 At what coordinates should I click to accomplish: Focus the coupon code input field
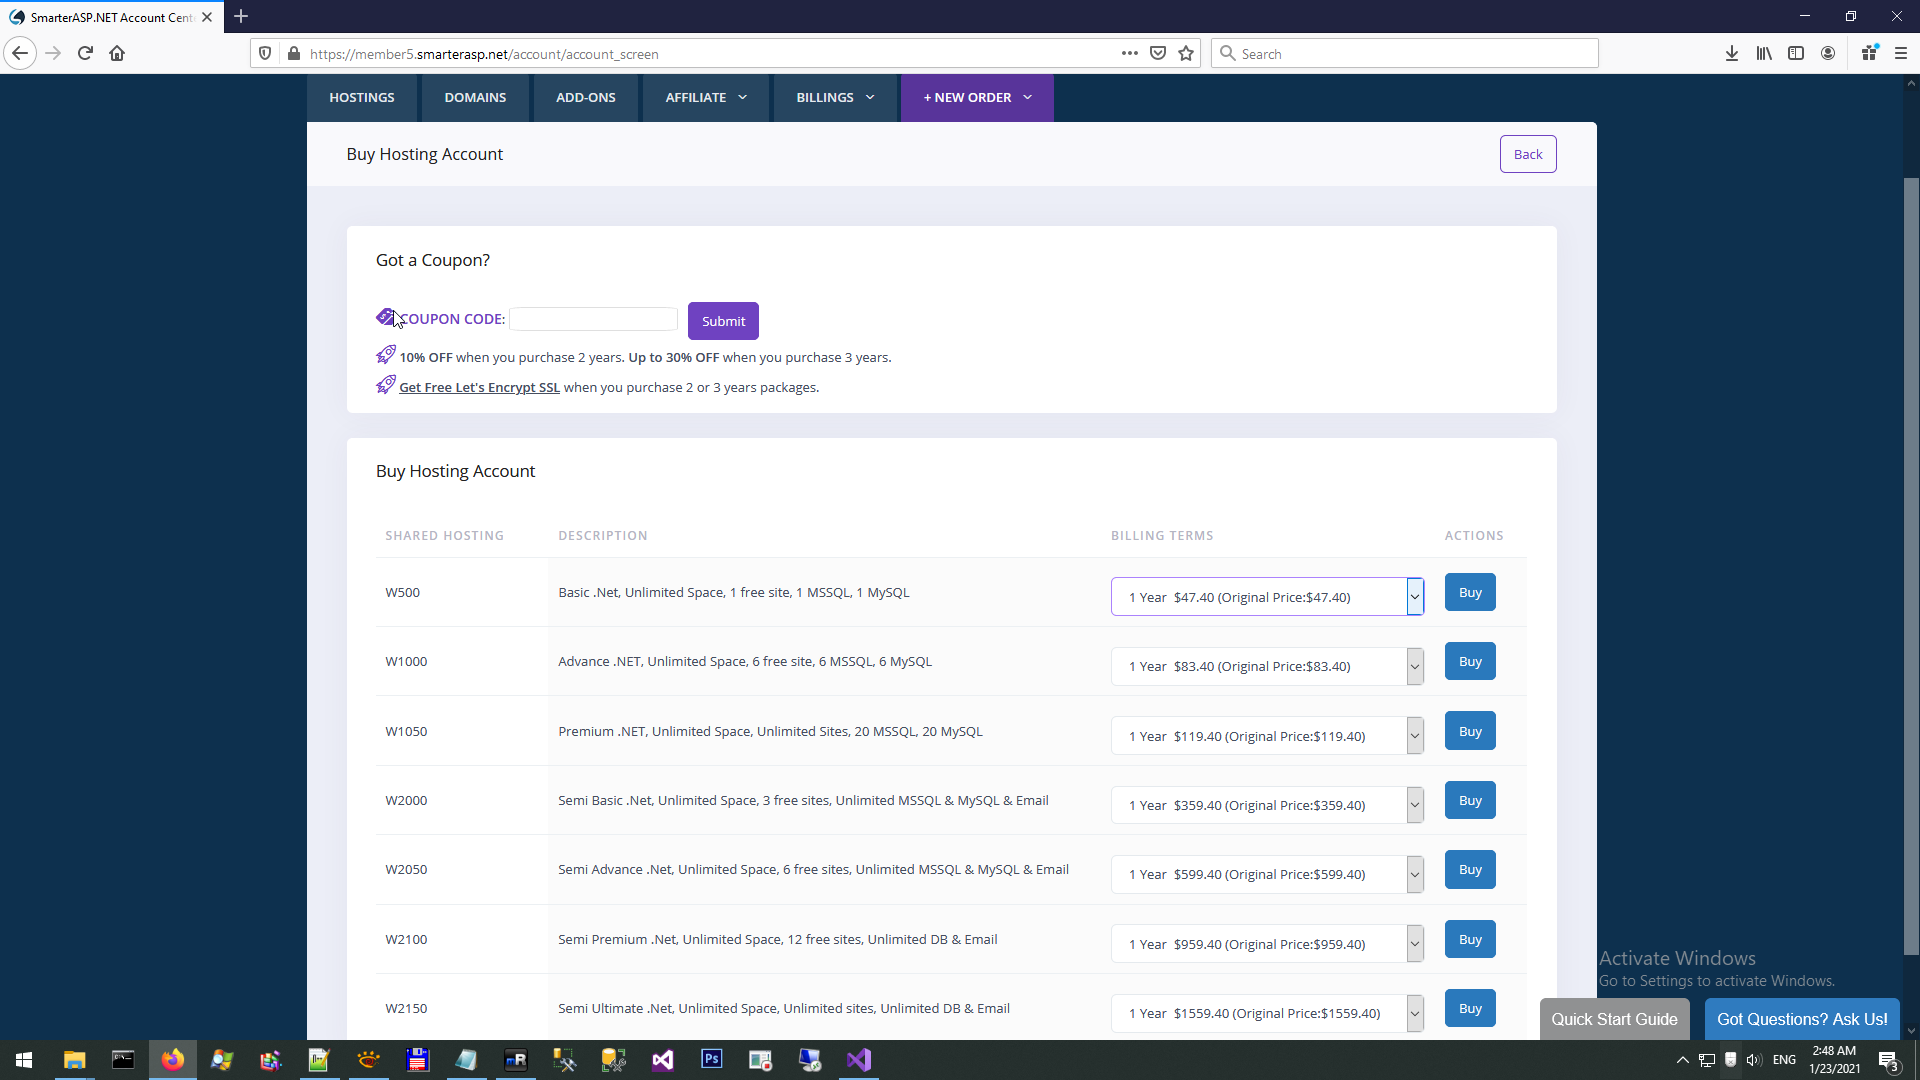point(593,319)
